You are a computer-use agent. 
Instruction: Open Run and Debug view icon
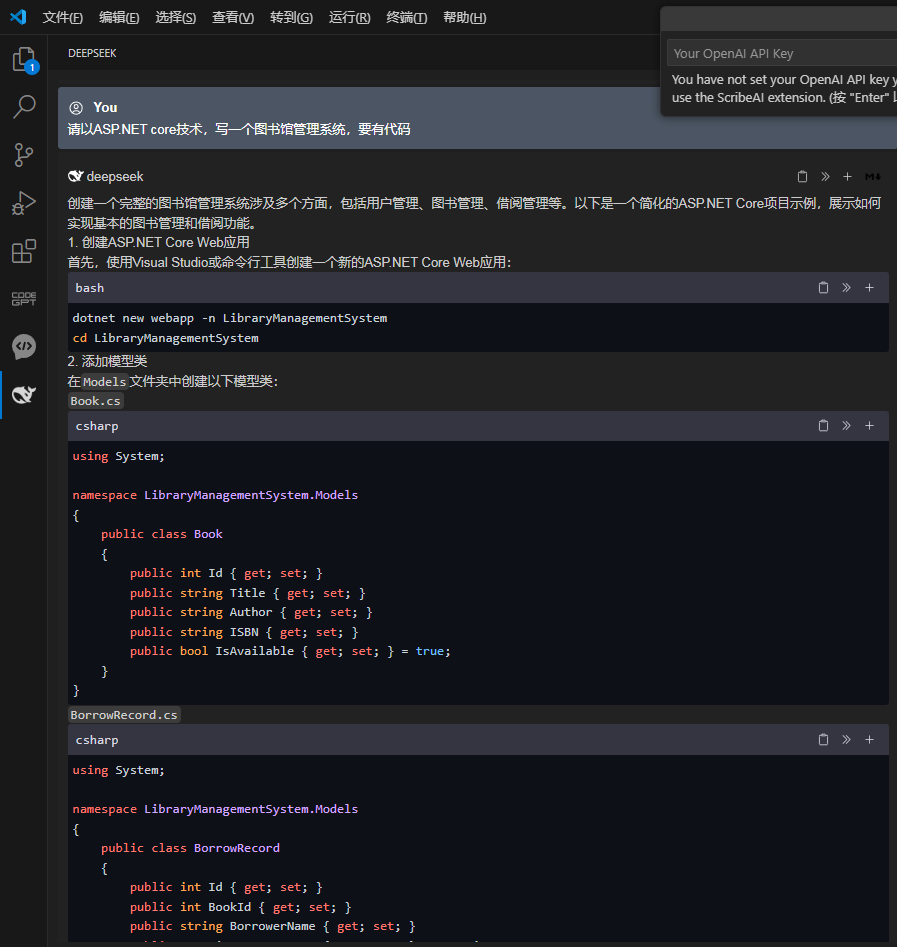[x=24, y=203]
